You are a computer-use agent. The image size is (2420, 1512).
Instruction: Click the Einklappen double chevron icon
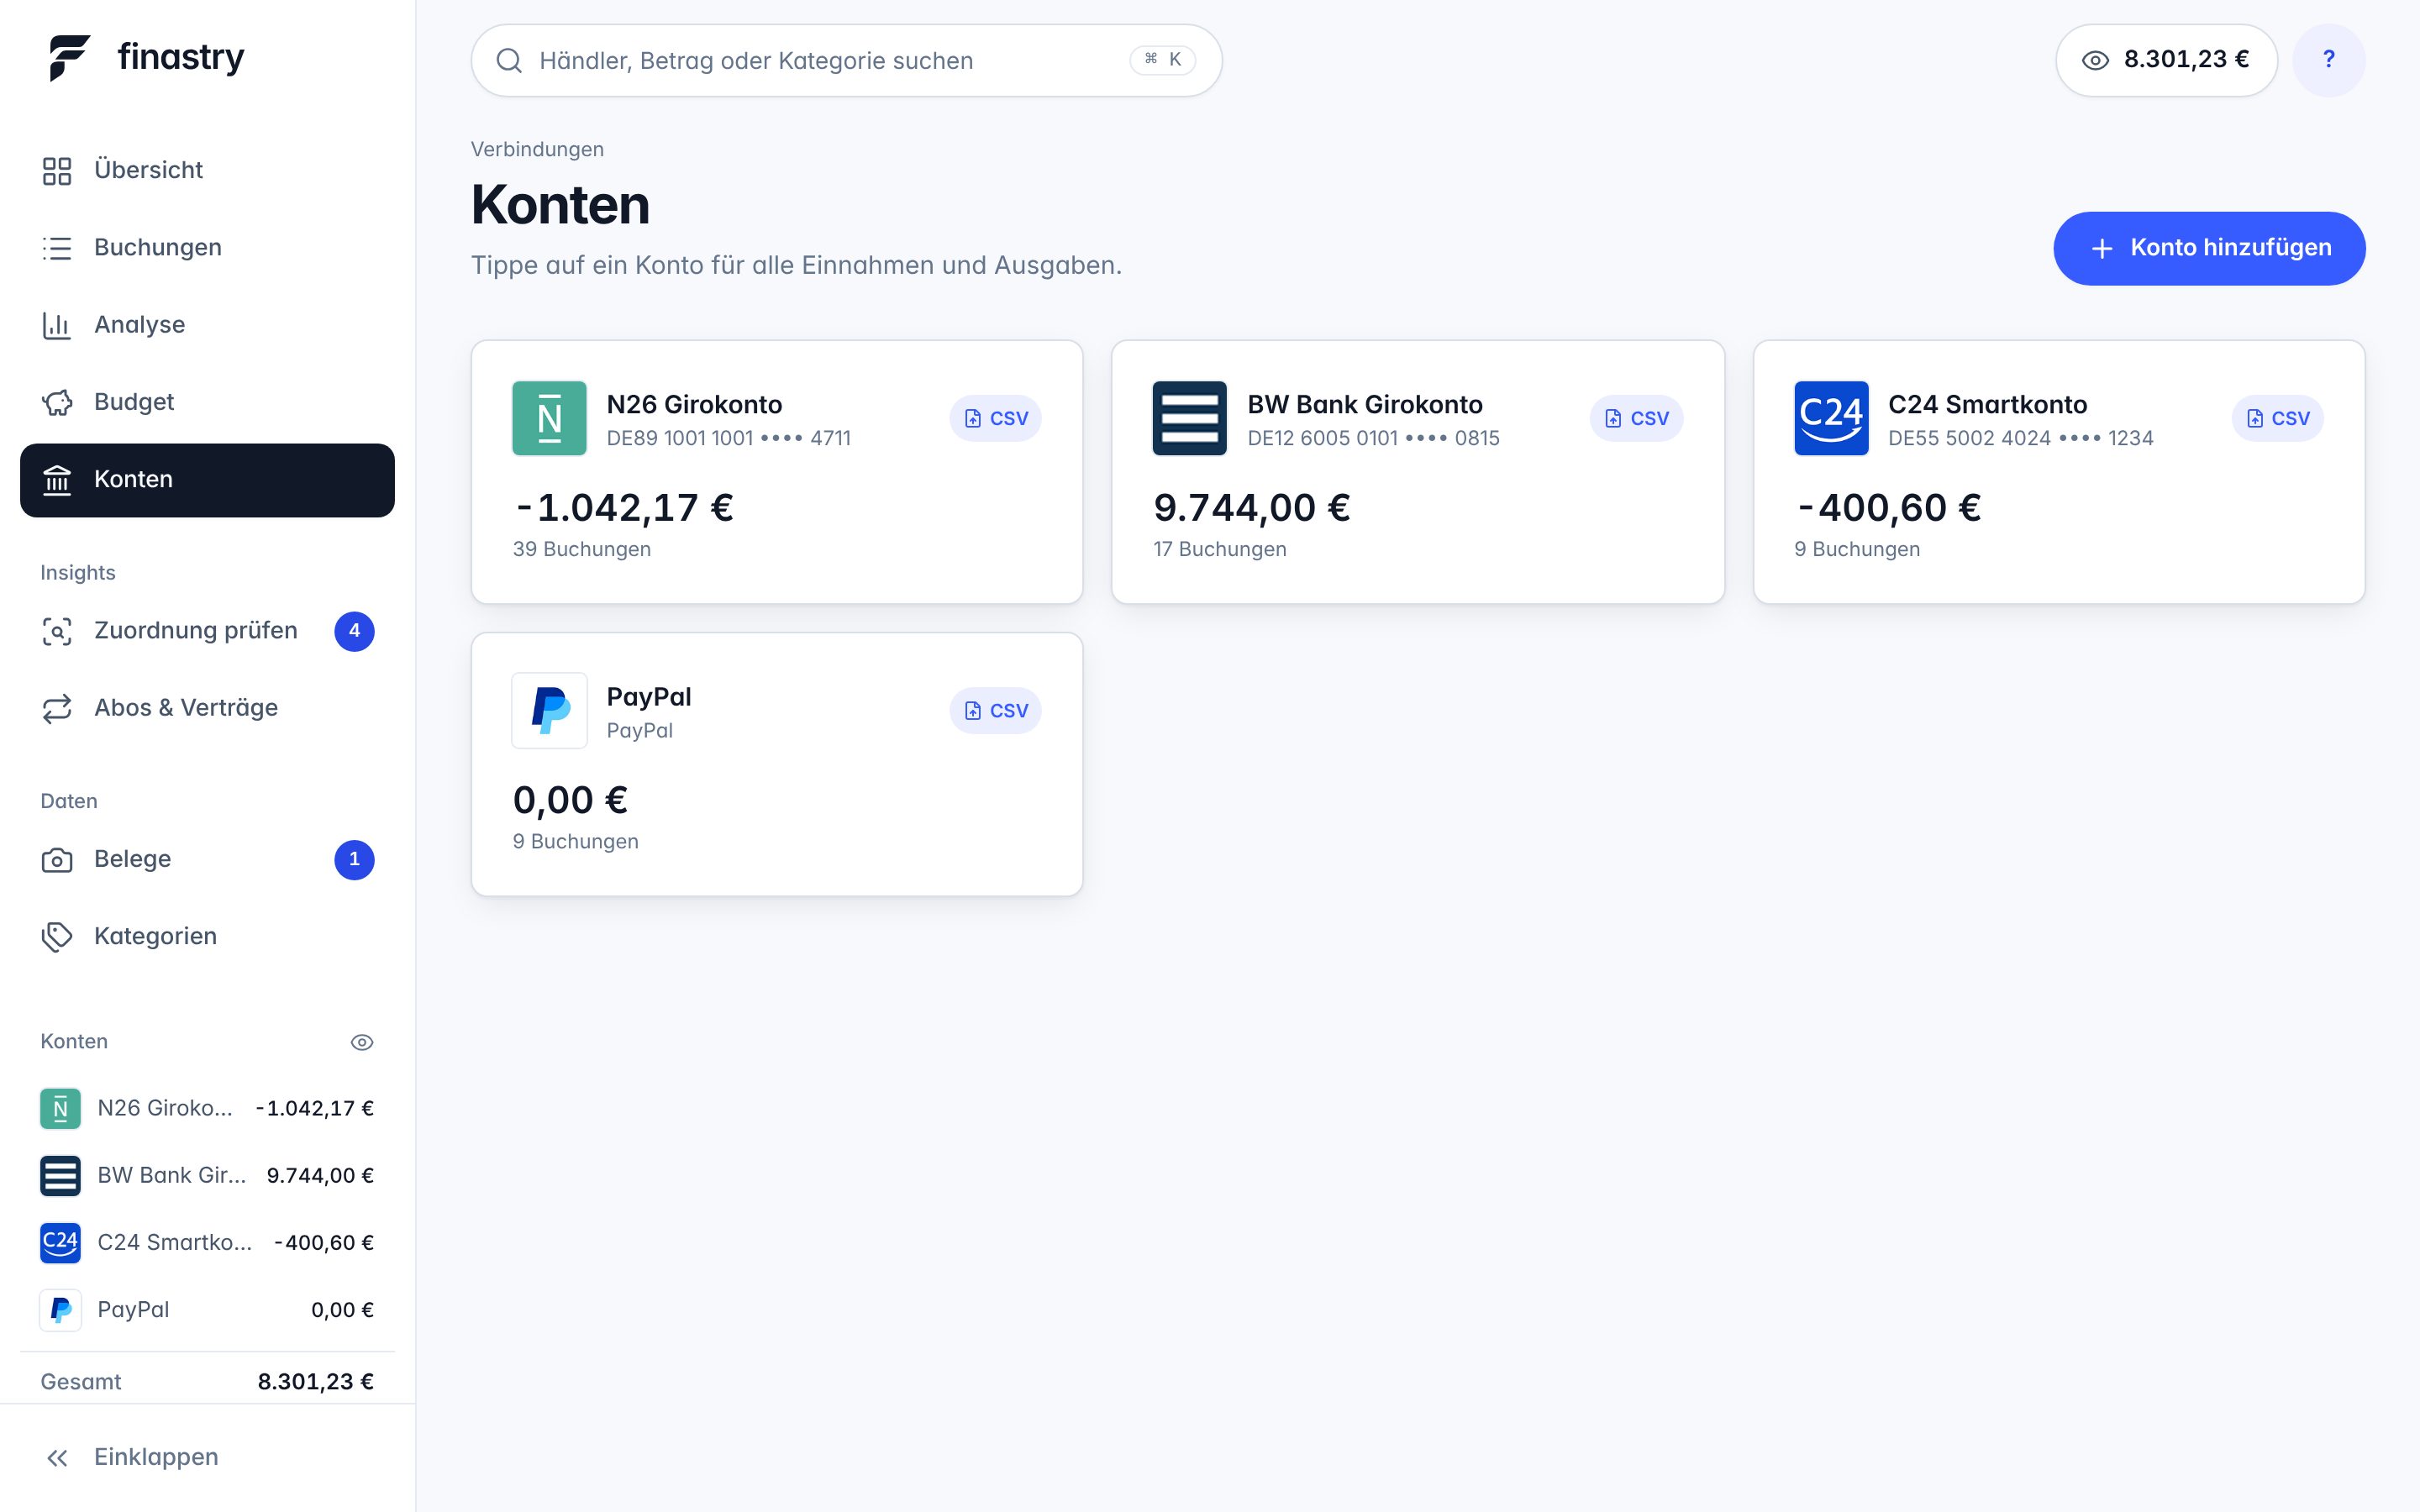(x=57, y=1458)
